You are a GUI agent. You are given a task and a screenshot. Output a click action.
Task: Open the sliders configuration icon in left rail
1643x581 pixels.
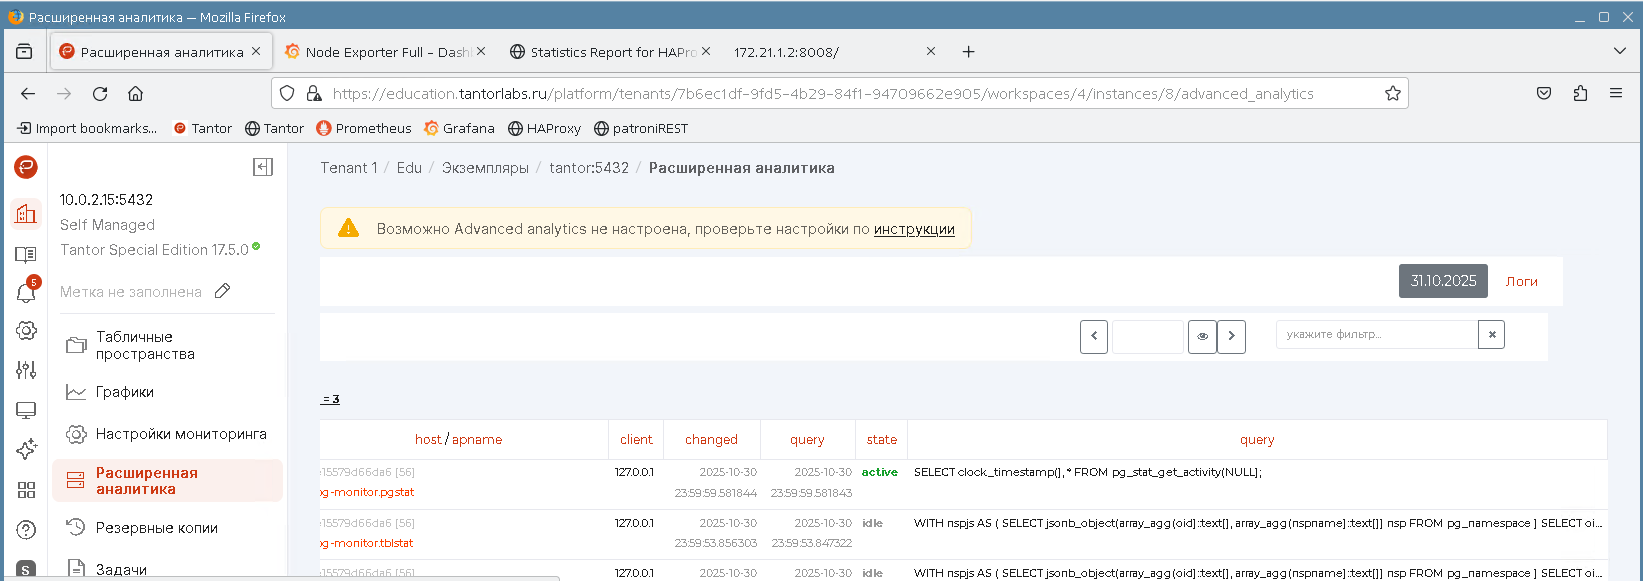click(x=26, y=370)
